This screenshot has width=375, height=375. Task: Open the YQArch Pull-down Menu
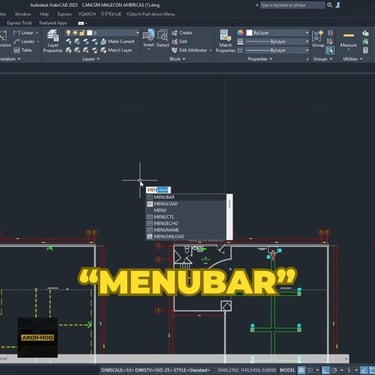(x=151, y=14)
